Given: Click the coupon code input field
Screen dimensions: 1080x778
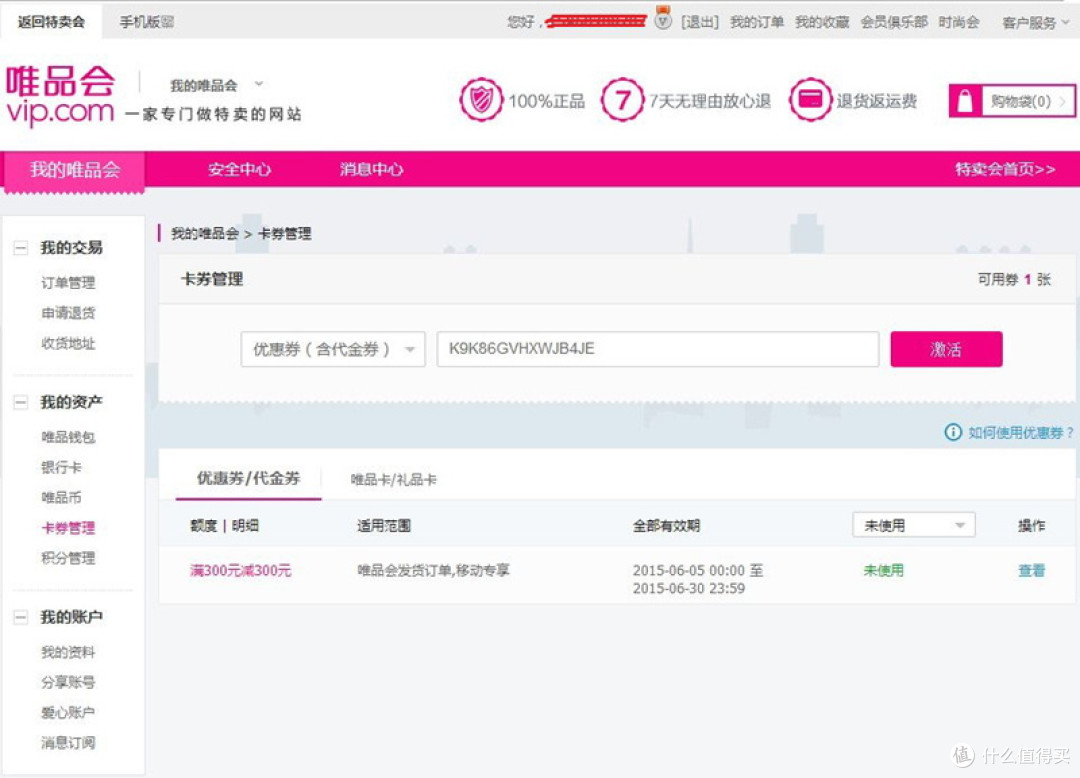Looking at the screenshot, I should coord(658,349).
